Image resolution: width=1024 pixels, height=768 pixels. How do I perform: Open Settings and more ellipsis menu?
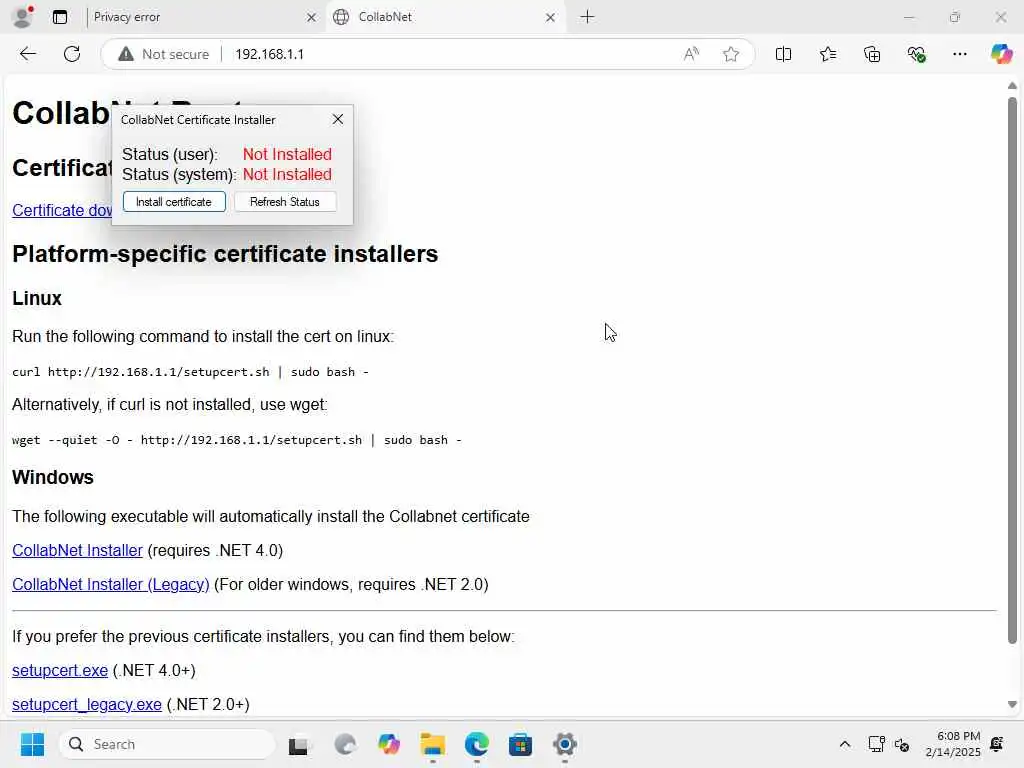[x=959, y=54]
